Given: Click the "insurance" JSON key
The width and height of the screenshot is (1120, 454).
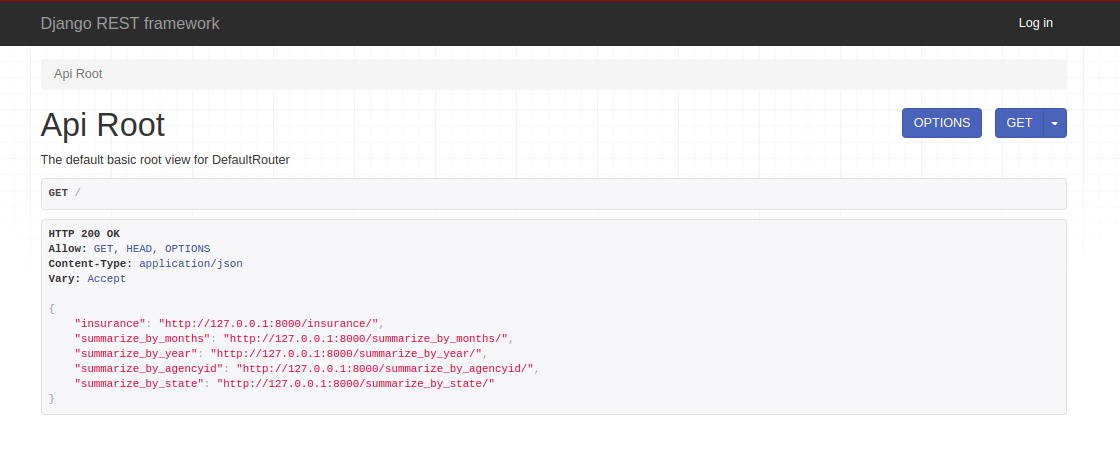Looking at the screenshot, I should [x=110, y=323].
